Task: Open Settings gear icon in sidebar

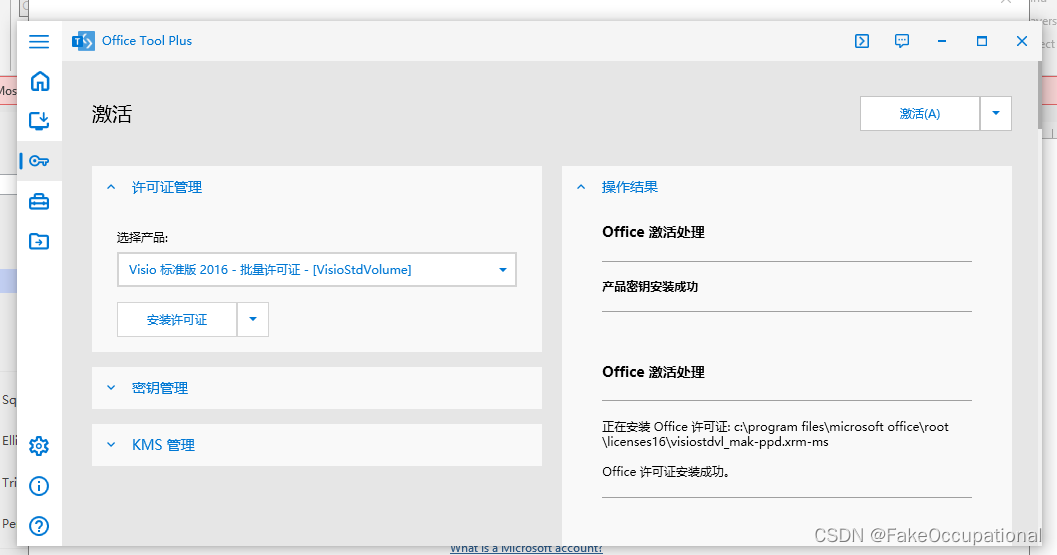Action: coord(39,446)
